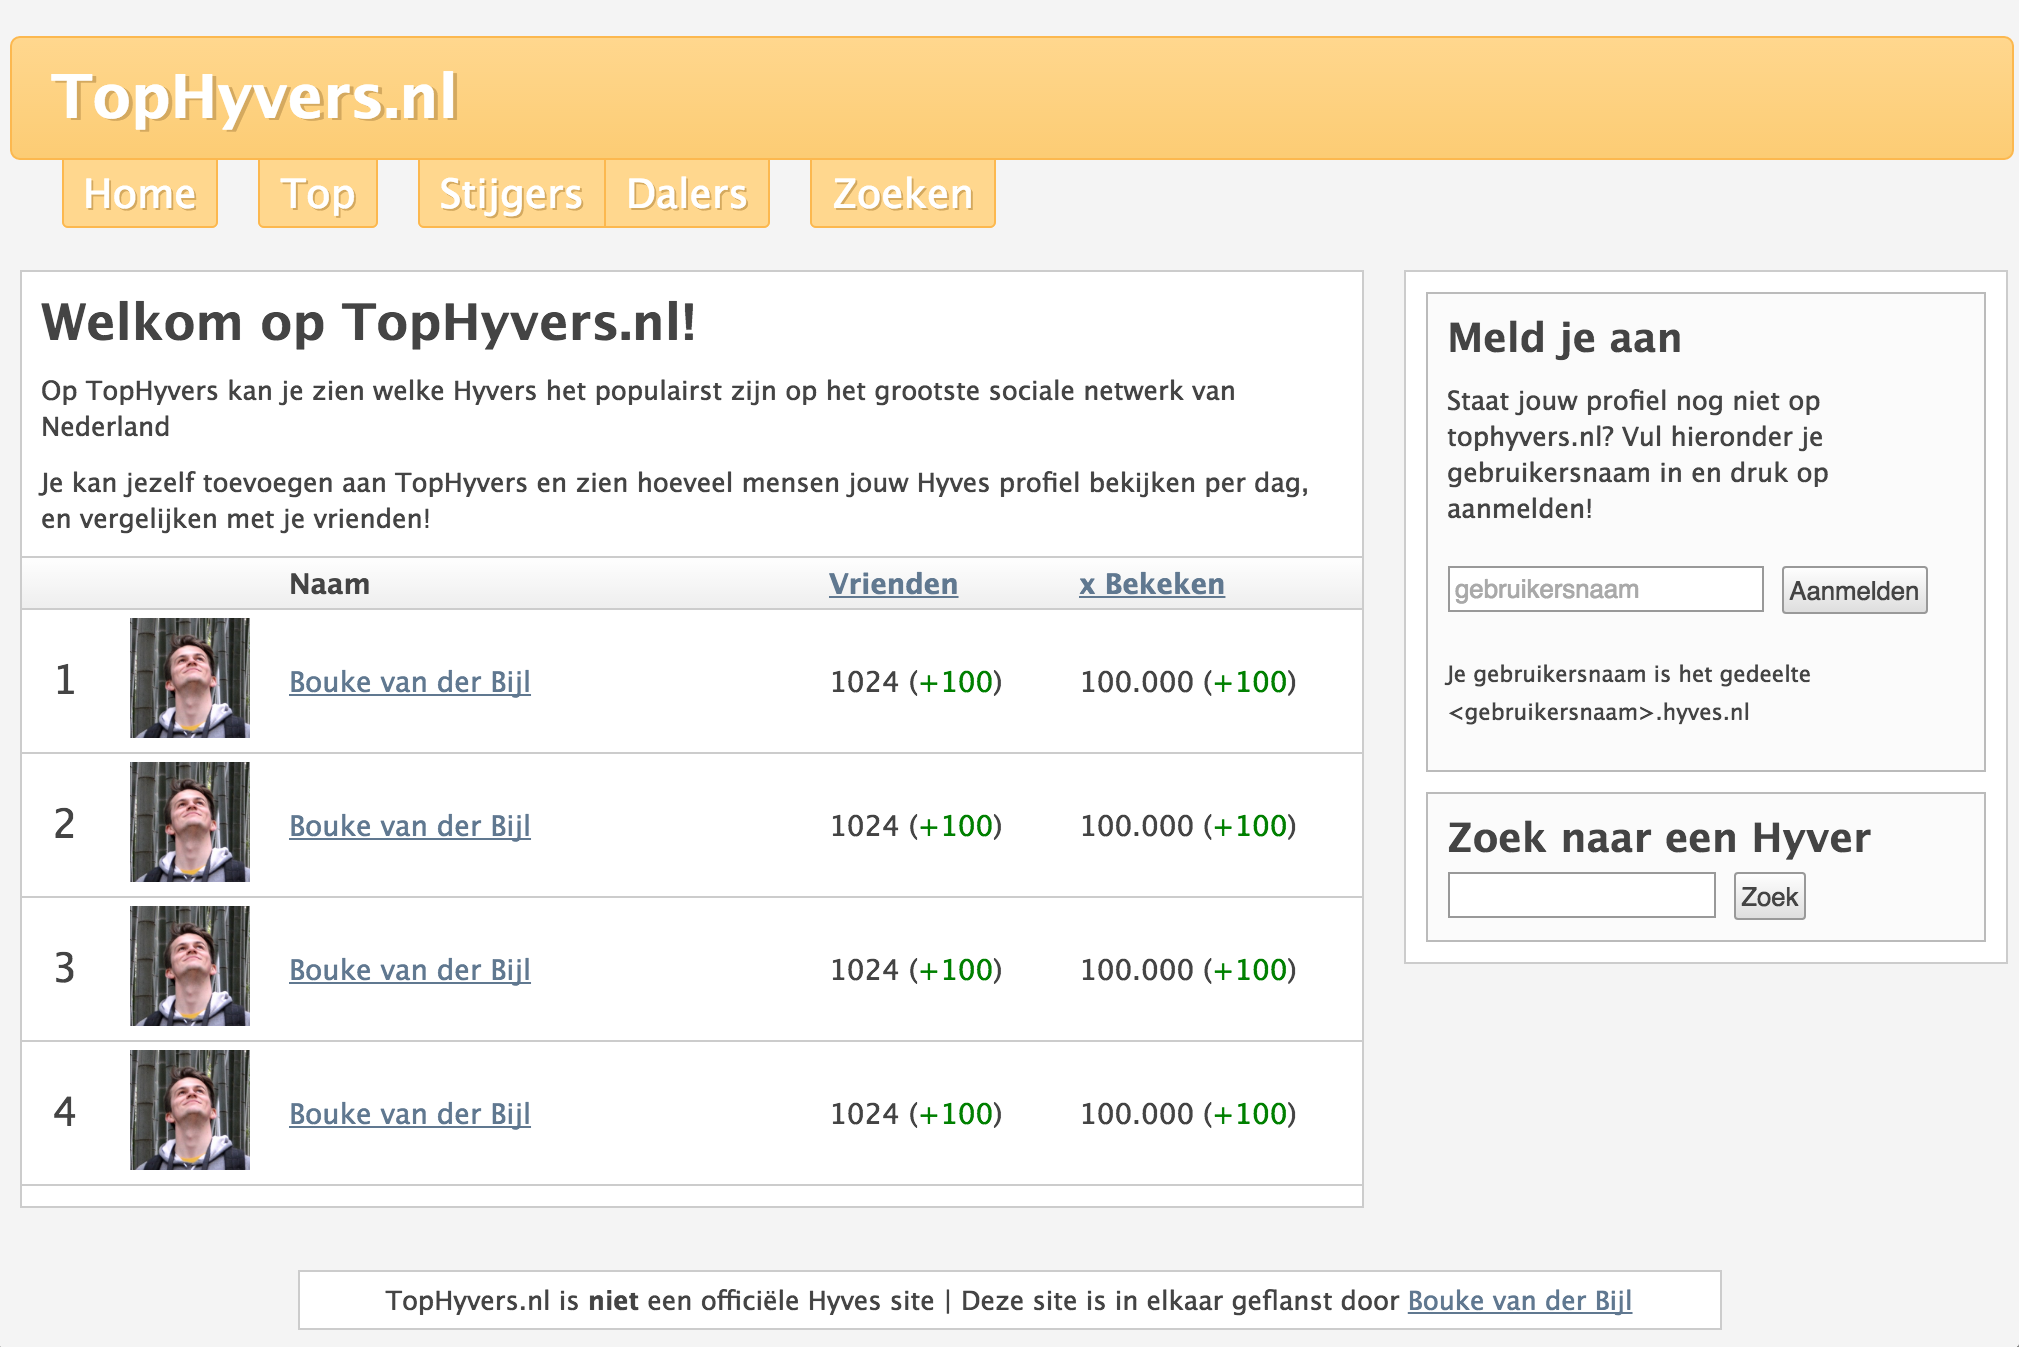Click the 100.000 (+100) views value in row 2
This screenshot has width=2019, height=1347.
1188,826
